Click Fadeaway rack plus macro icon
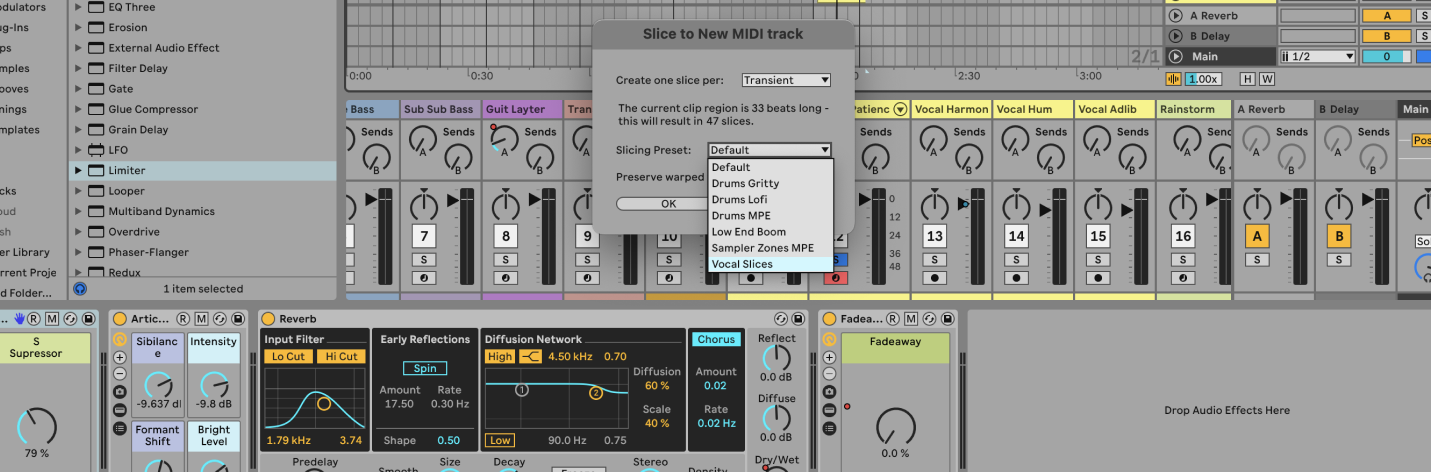 click(x=829, y=357)
